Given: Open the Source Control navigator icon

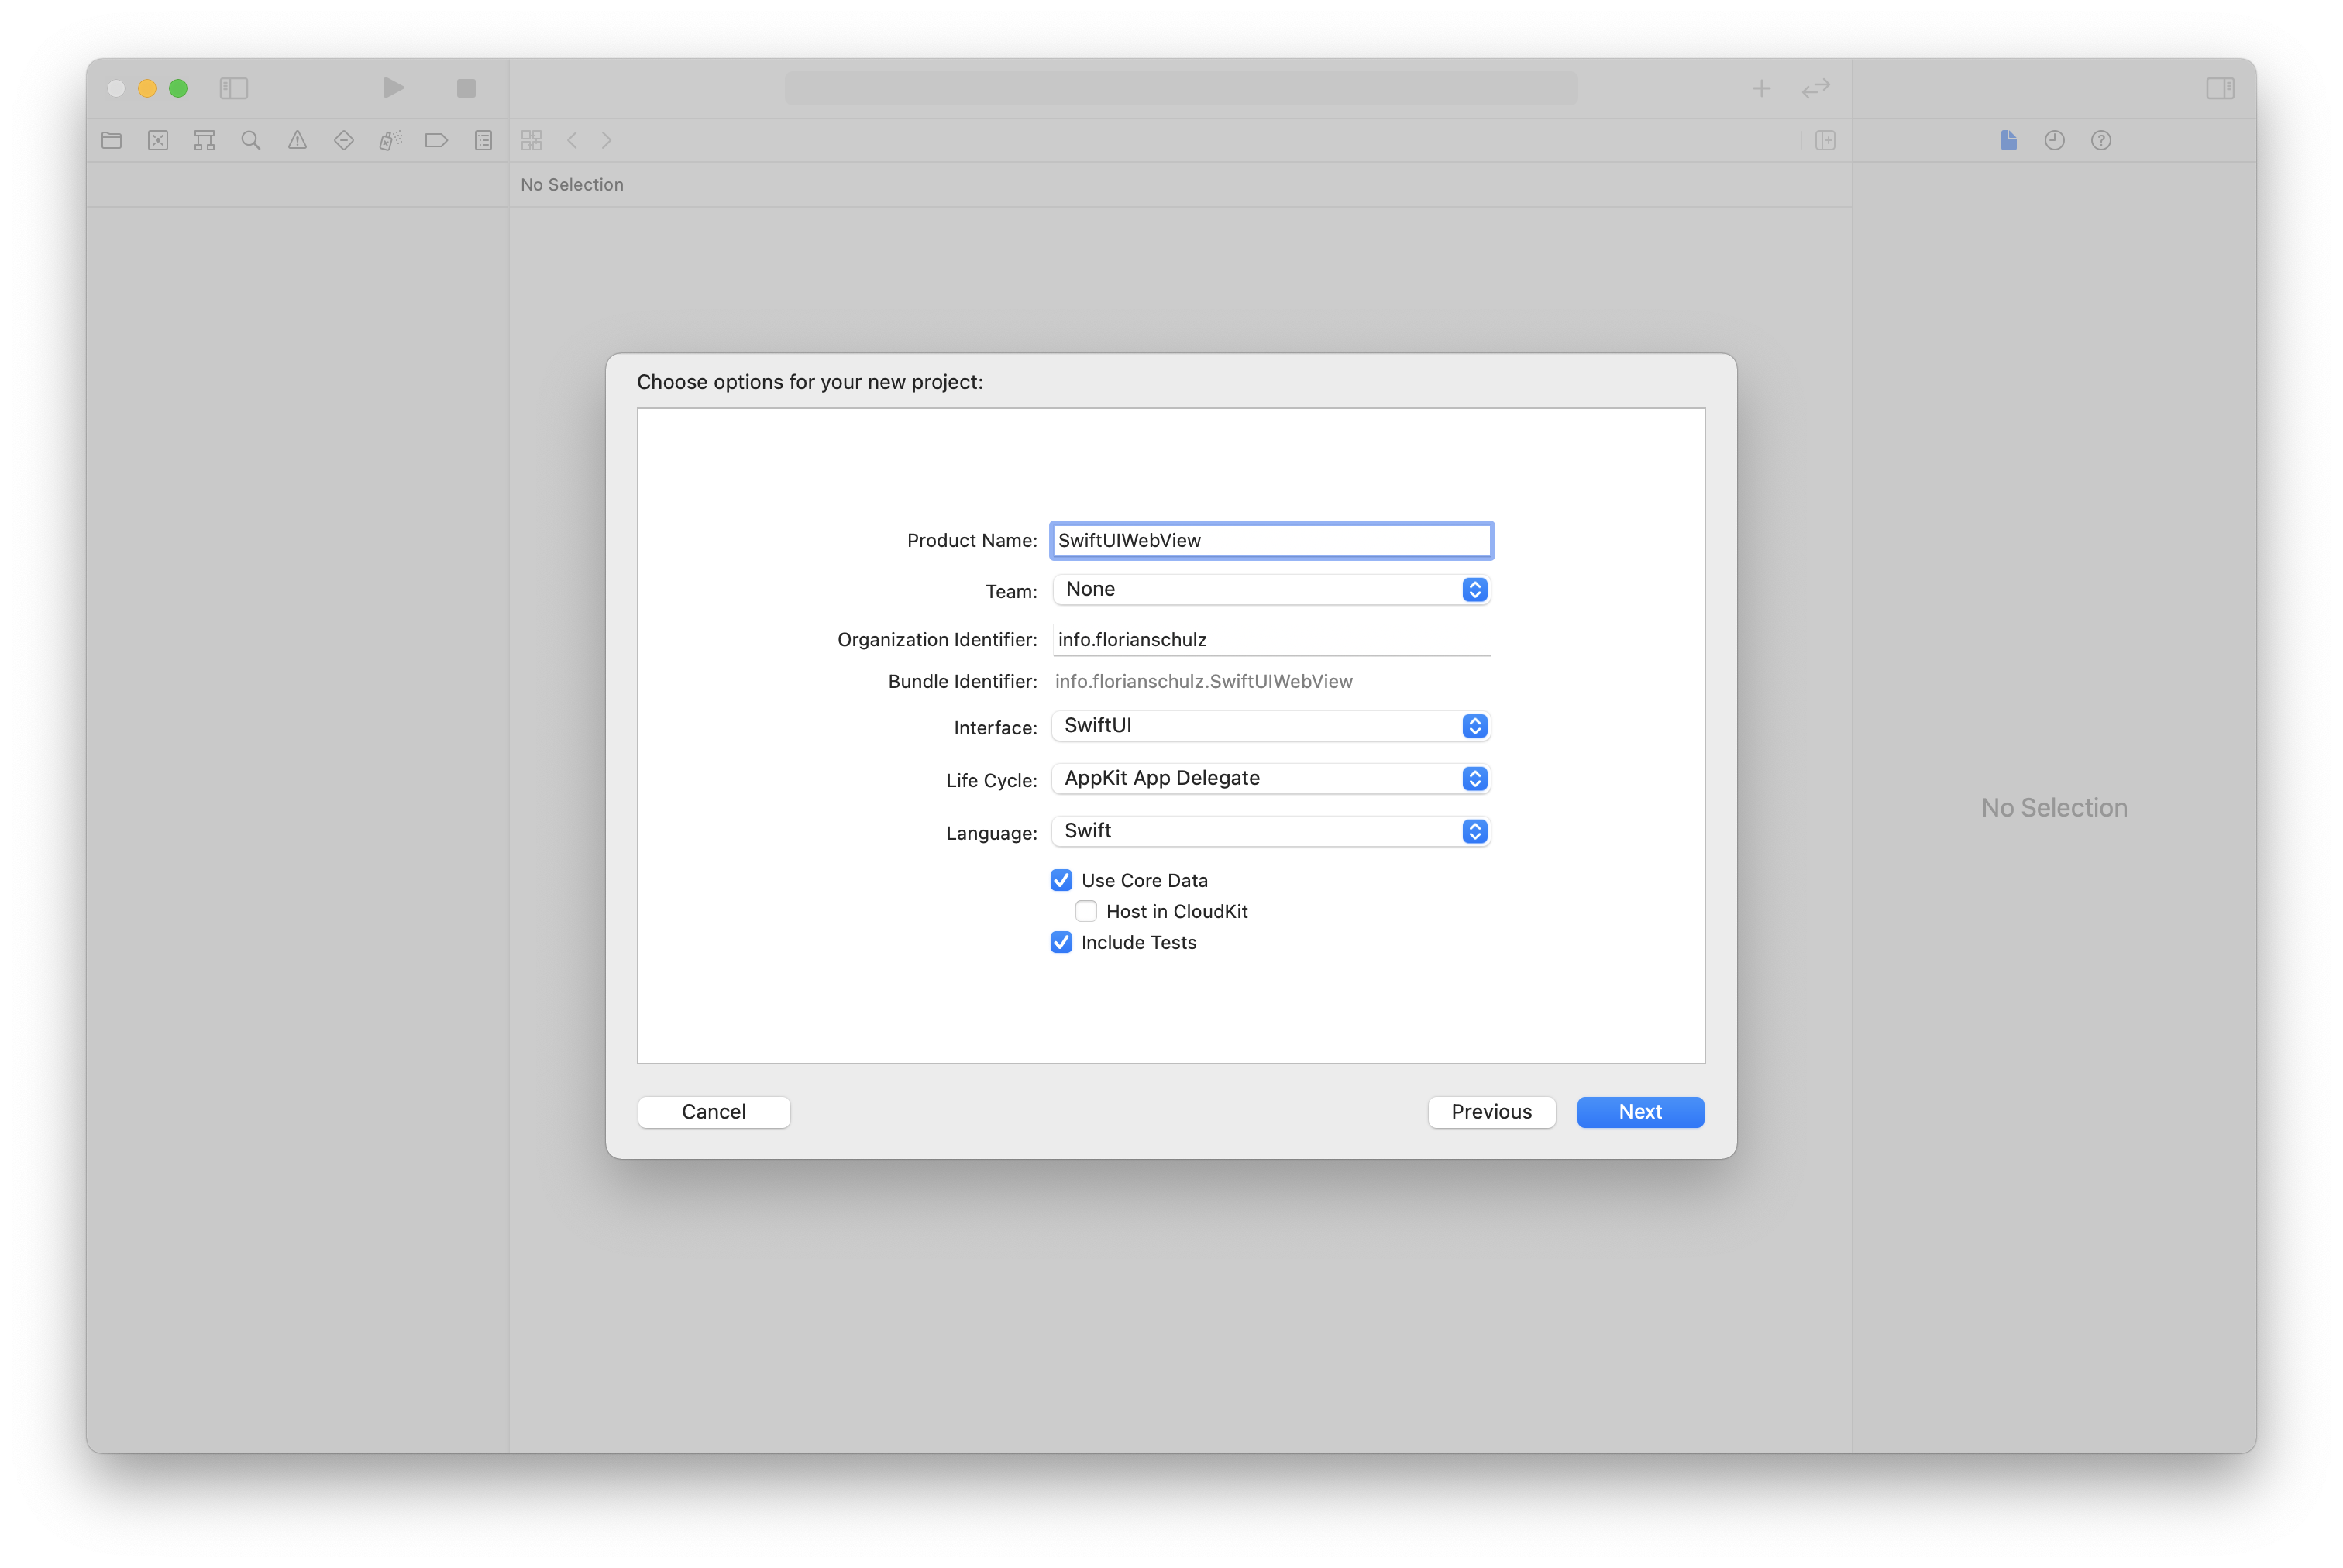Looking at the screenshot, I should point(158,140).
